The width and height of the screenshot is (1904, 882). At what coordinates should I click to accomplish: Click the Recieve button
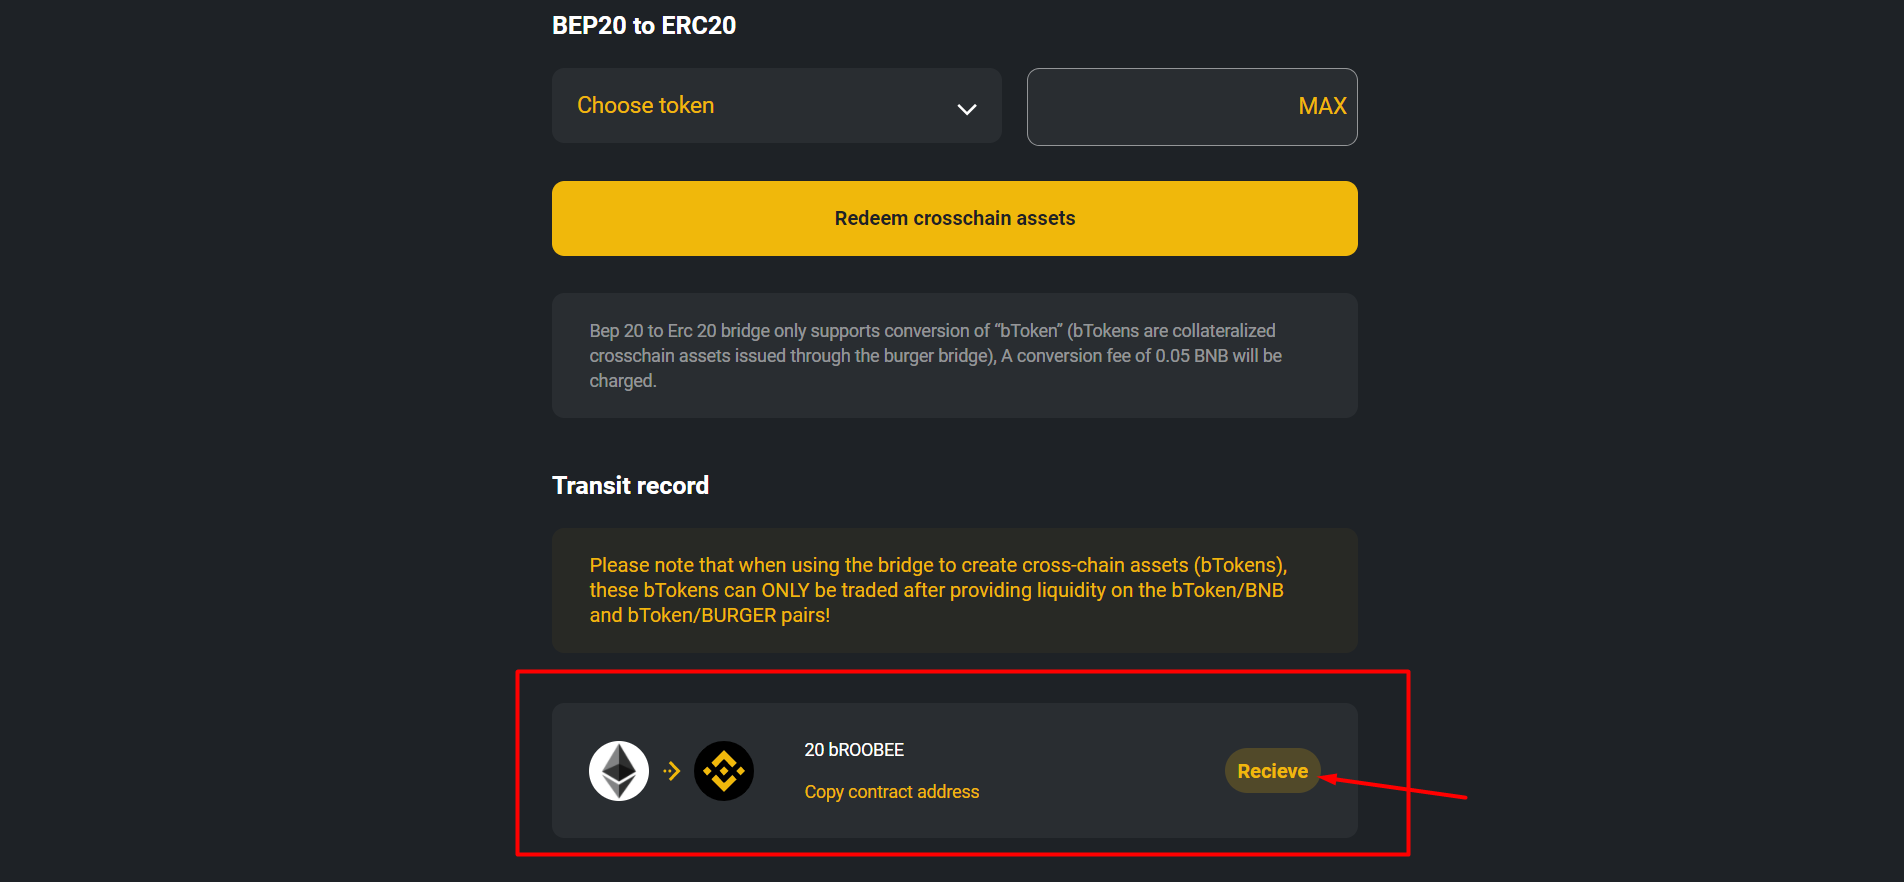(x=1272, y=771)
